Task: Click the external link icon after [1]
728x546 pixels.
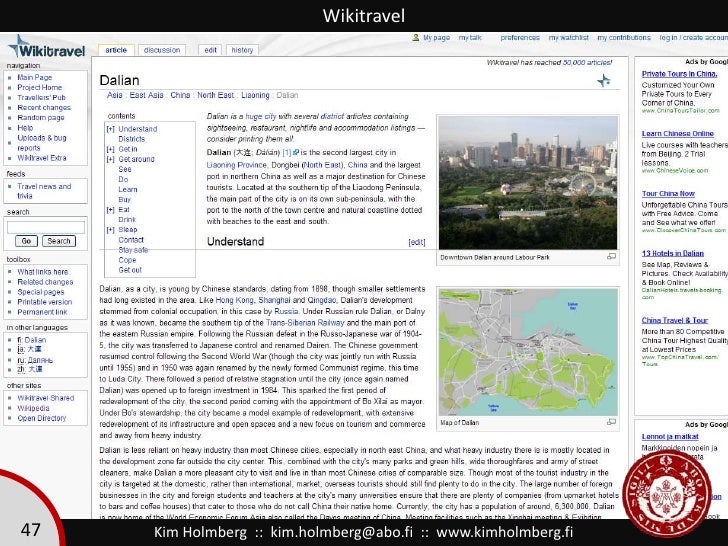Action: [296, 152]
